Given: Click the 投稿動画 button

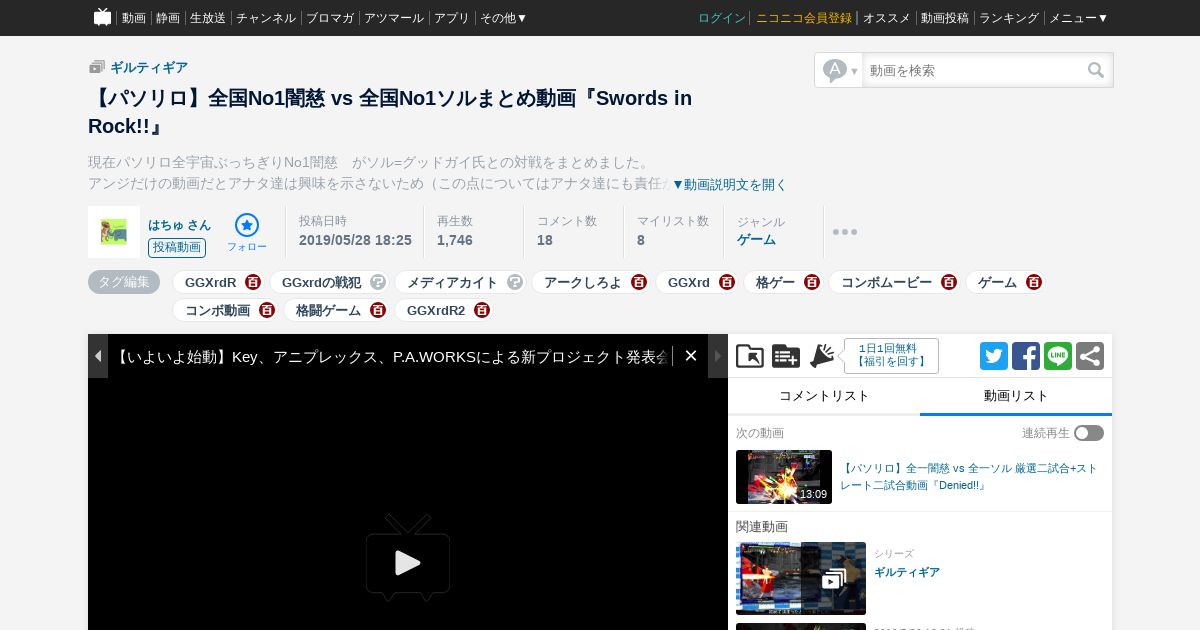Looking at the screenshot, I should (x=177, y=248).
